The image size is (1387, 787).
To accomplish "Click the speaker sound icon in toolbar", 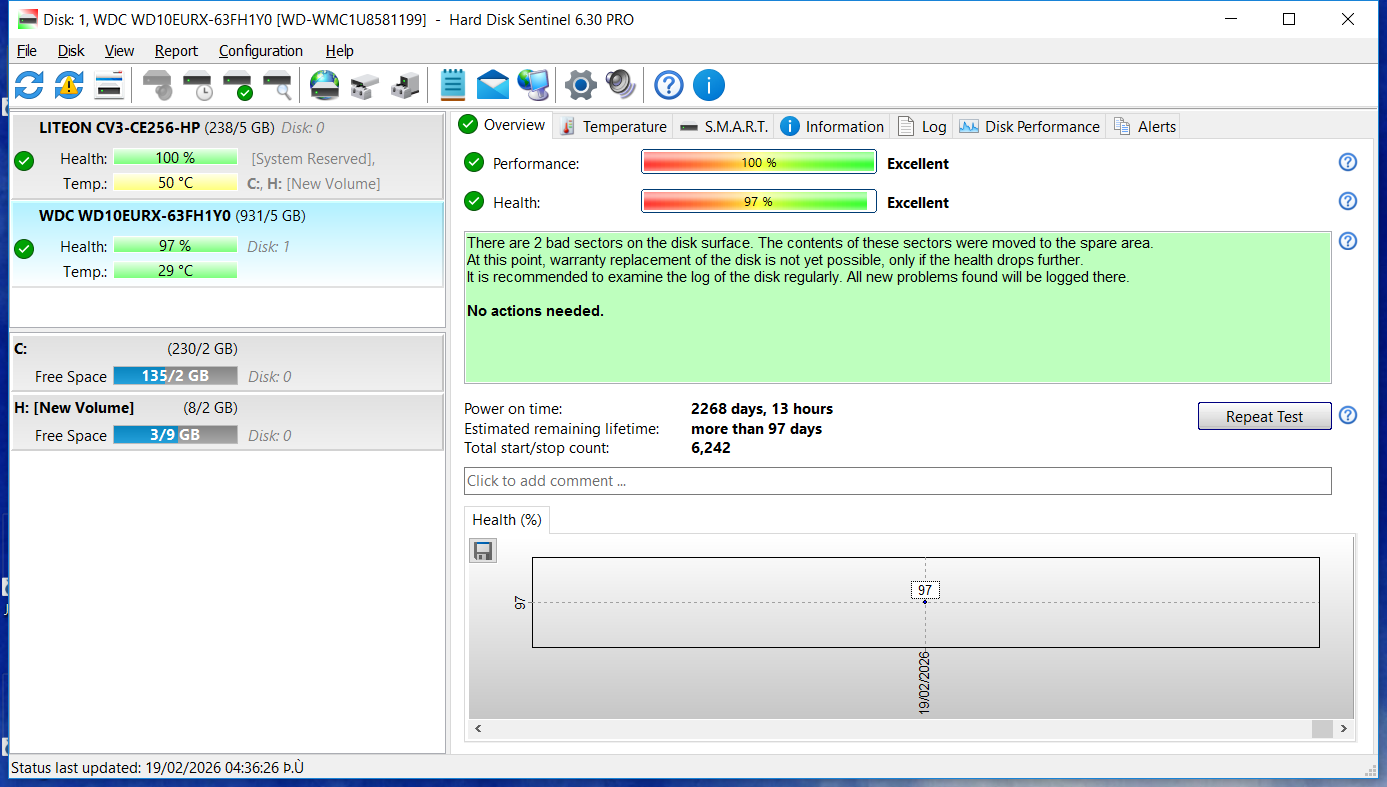I will pyautogui.click(x=620, y=85).
